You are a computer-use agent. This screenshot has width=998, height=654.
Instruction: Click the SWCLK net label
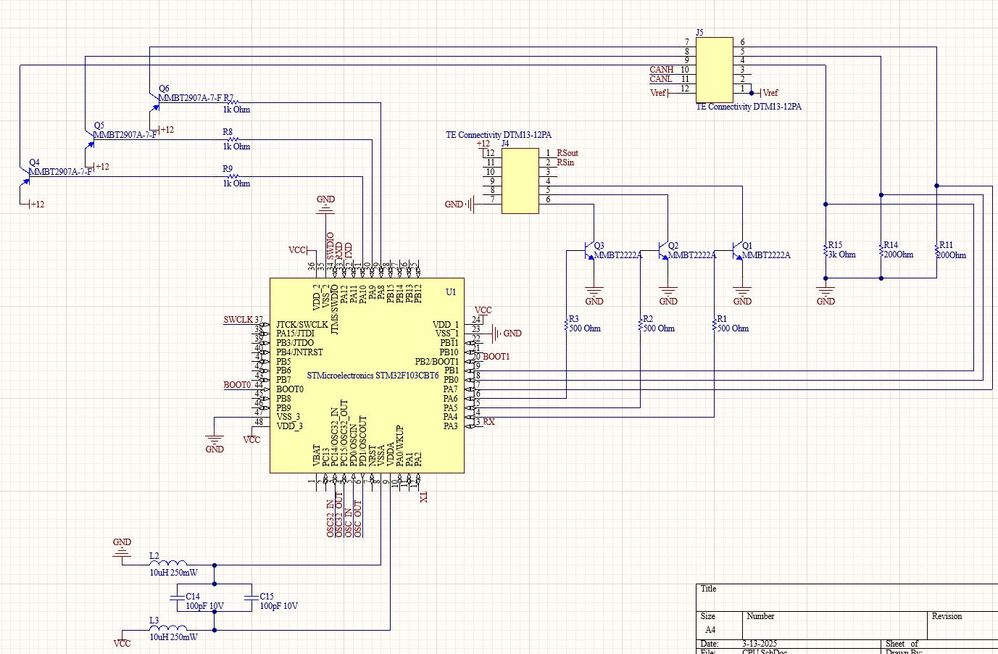(238, 319)
